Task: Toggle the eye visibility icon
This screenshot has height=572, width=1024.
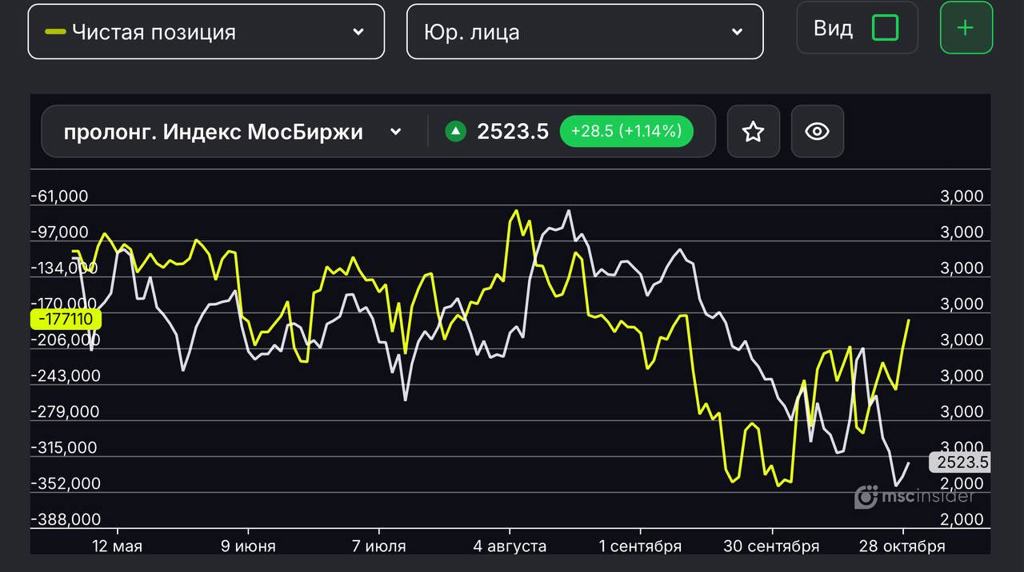Action: coord(817,131)
